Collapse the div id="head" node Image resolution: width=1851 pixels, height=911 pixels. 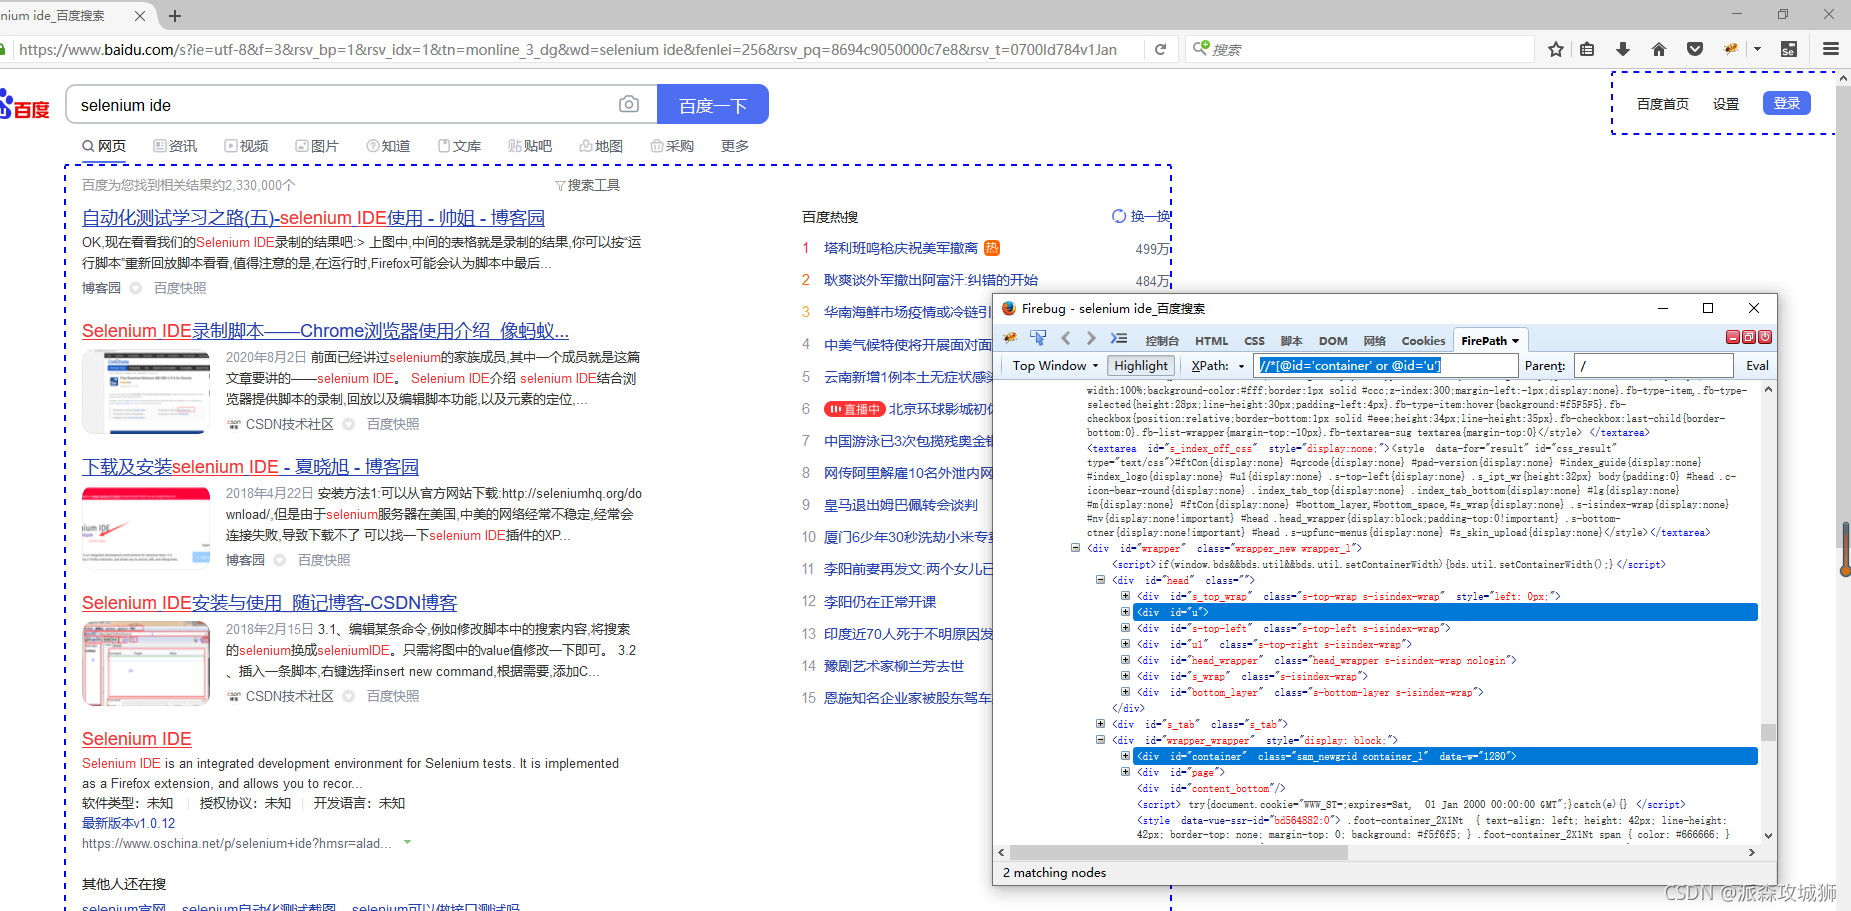(1100, 580)
